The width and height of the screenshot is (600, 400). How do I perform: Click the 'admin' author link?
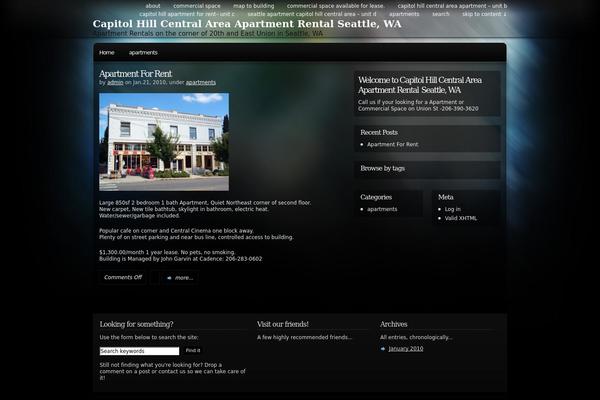click(115, 82)
